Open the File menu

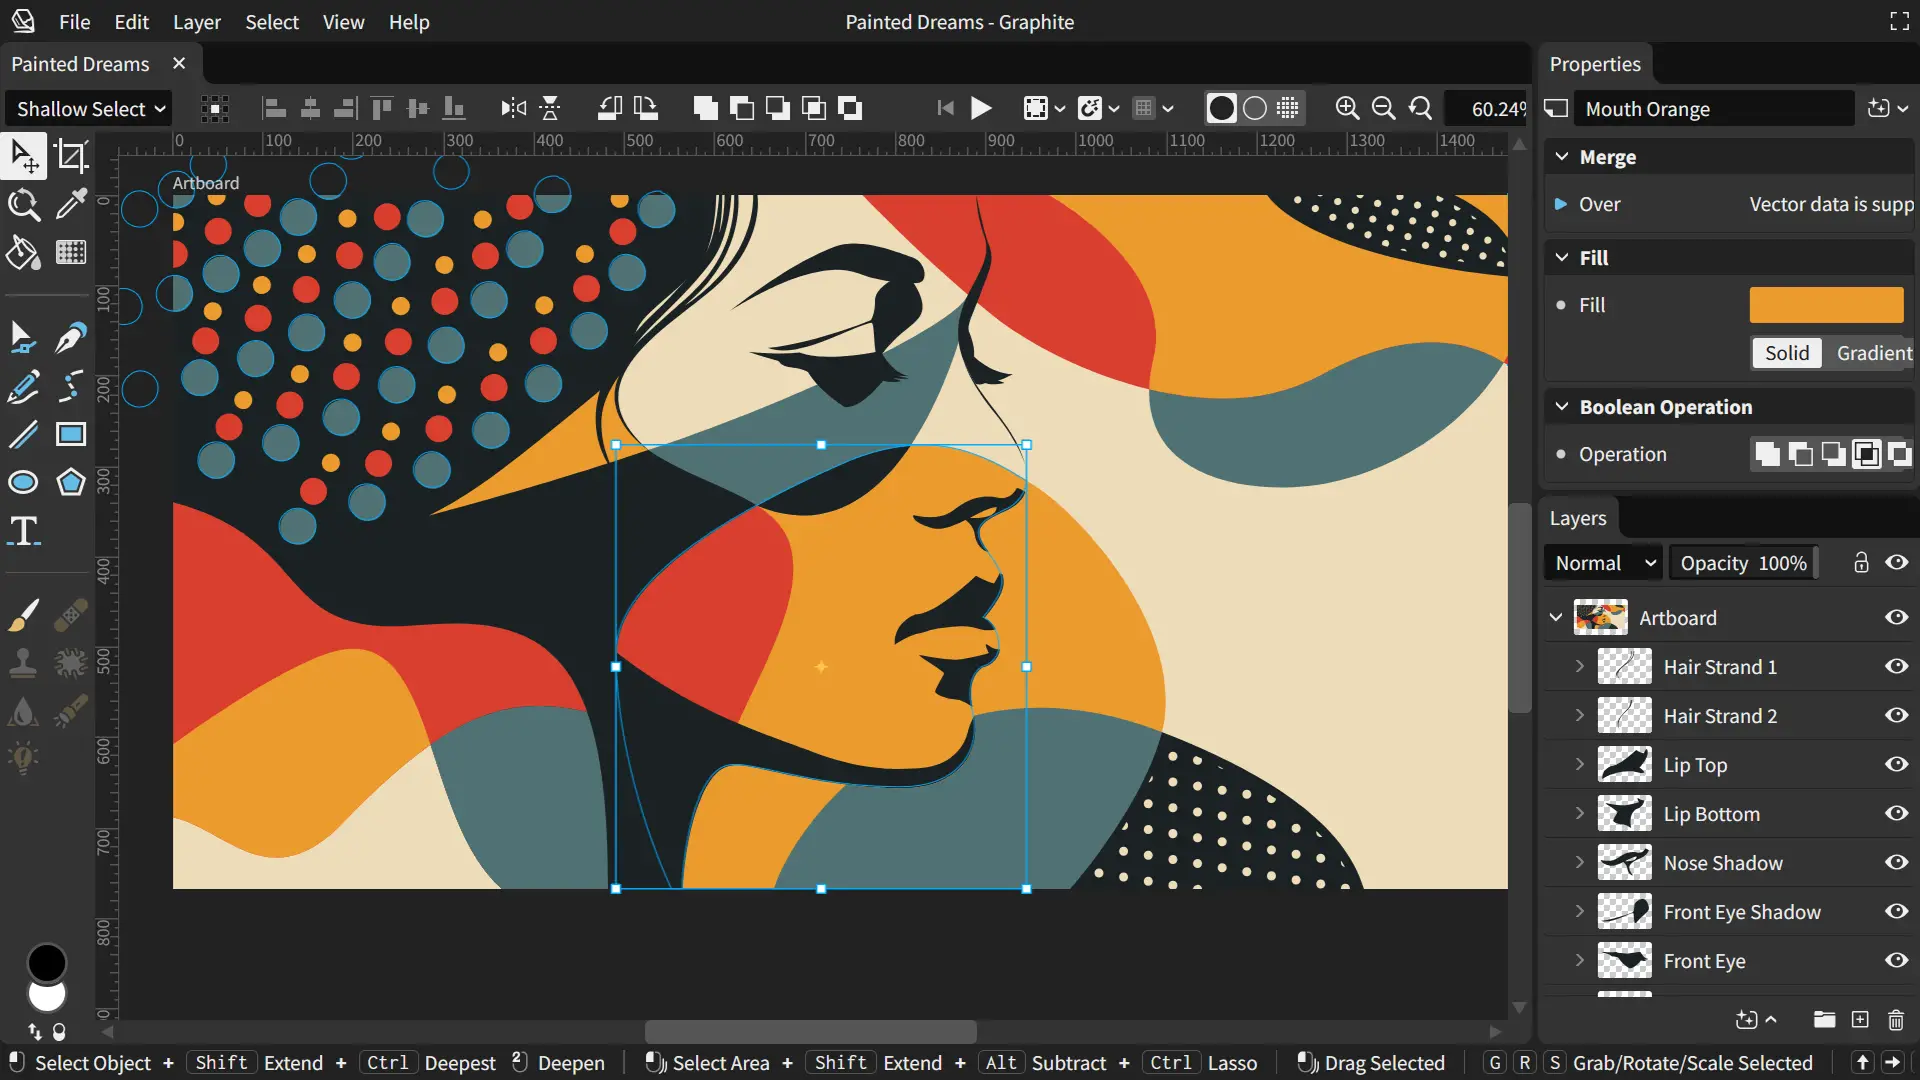pyautogui.click(x=75, y=22)
